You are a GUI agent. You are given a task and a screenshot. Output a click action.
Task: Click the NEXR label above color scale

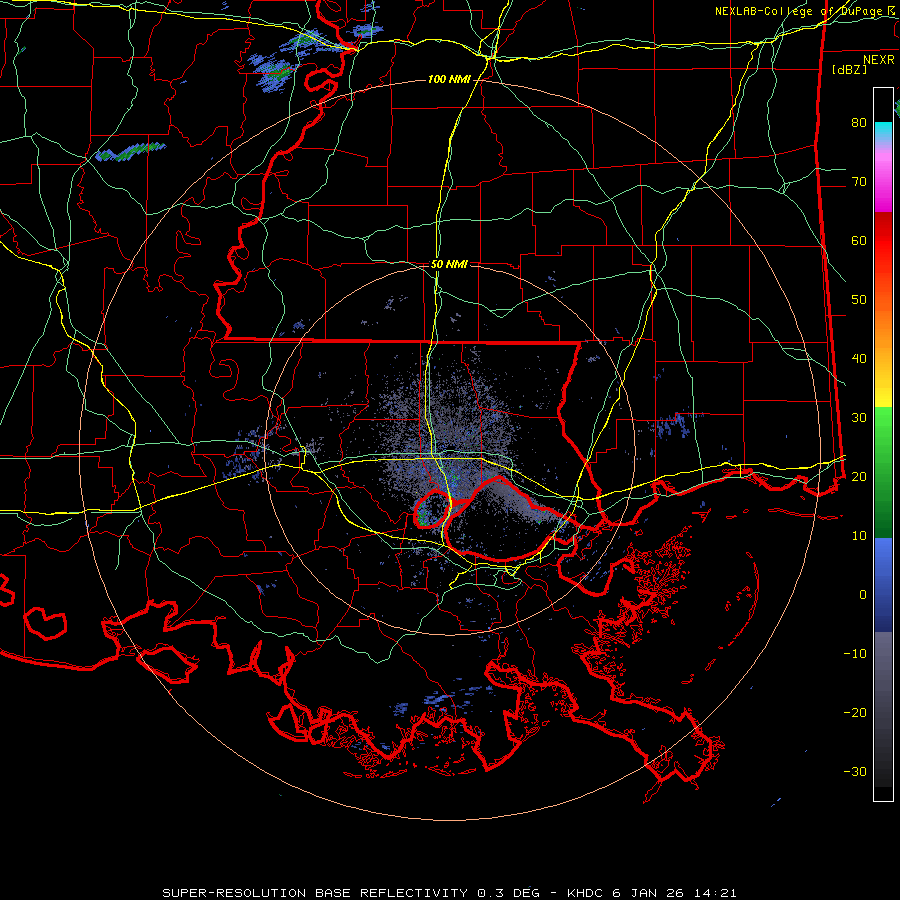tap(878, 60)
